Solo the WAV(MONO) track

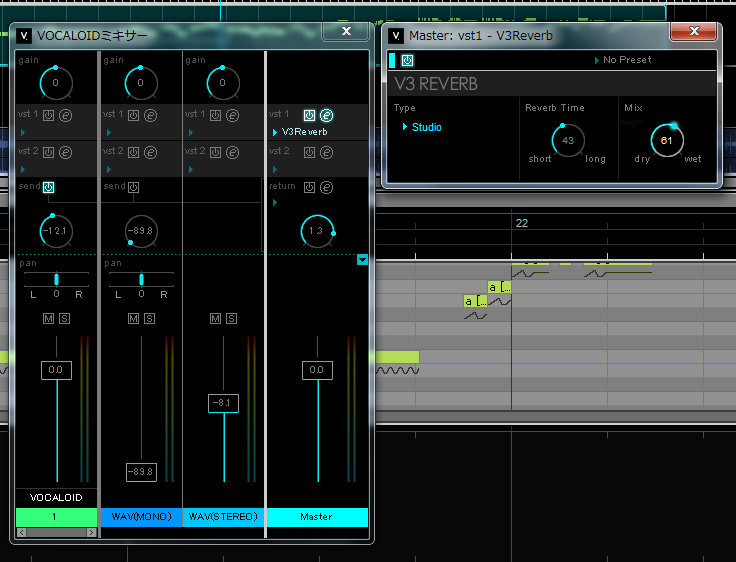tap(149, 319)
